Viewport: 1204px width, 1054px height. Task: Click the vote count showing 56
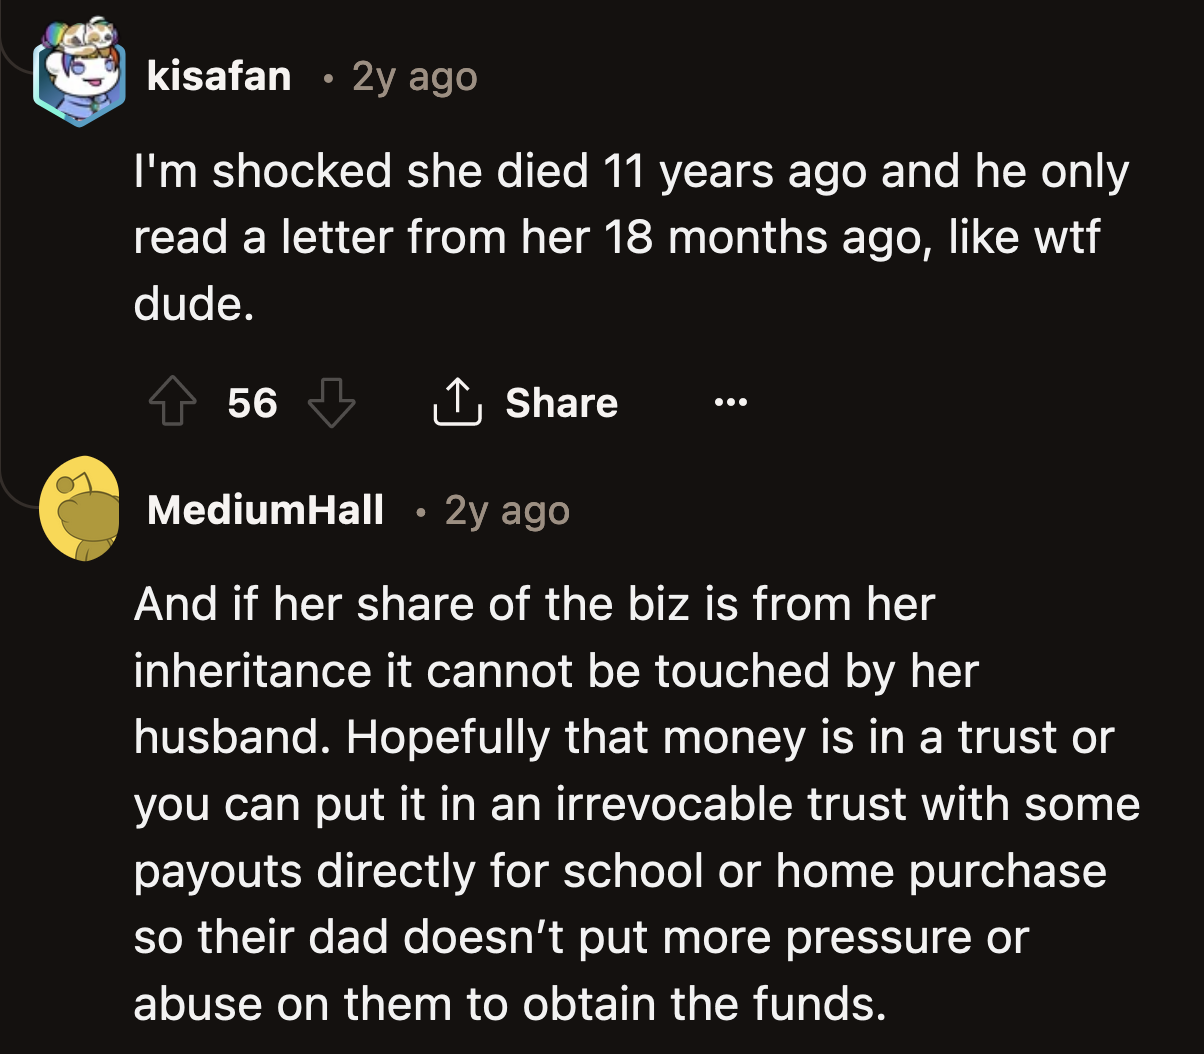[251, 403]
